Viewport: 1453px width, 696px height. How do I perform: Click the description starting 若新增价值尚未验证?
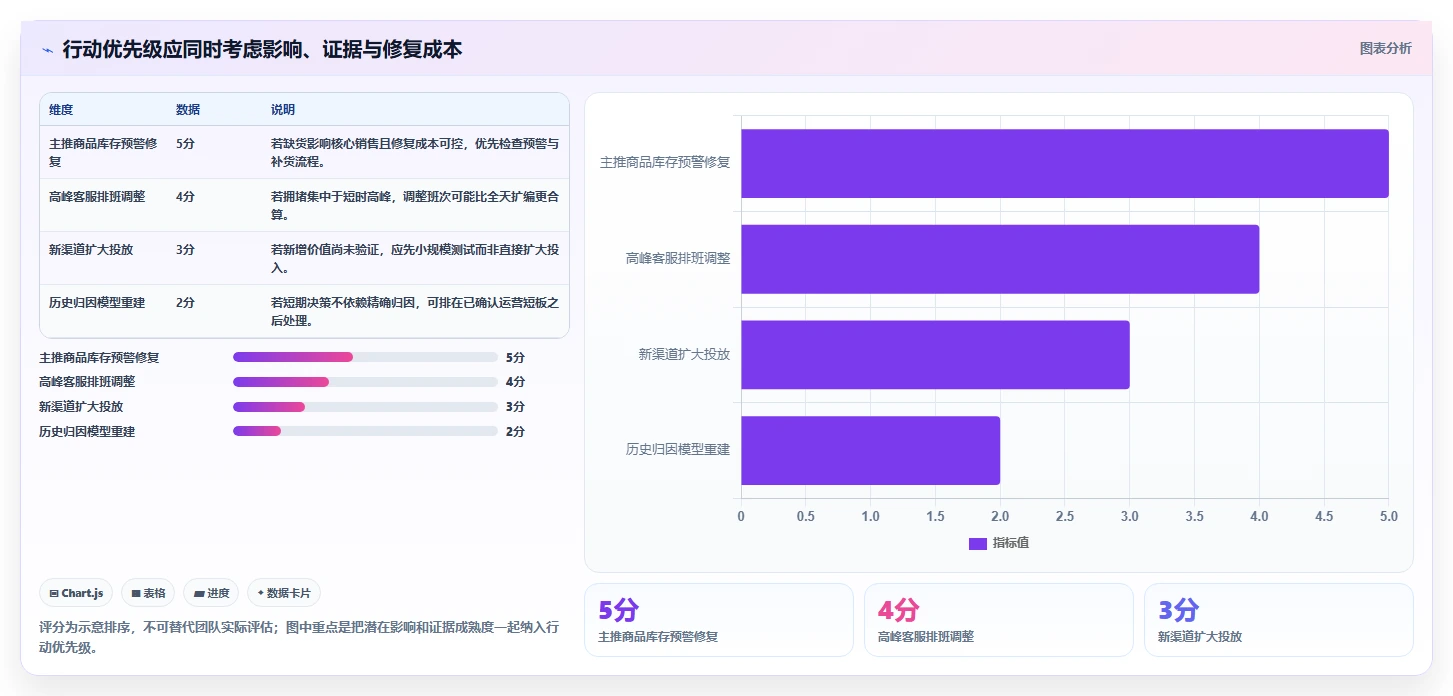coord(415,258)
